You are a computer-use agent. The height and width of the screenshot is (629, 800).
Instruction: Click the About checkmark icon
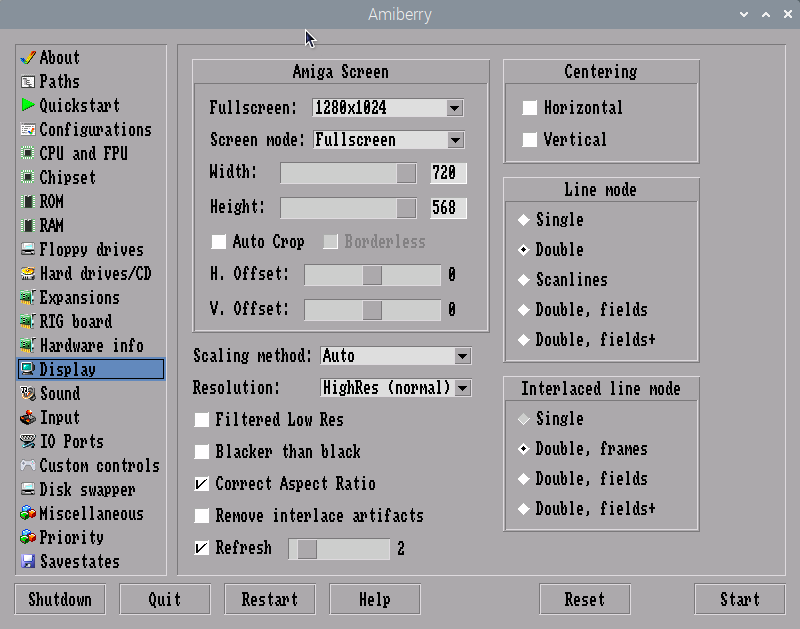pos(28,58)
